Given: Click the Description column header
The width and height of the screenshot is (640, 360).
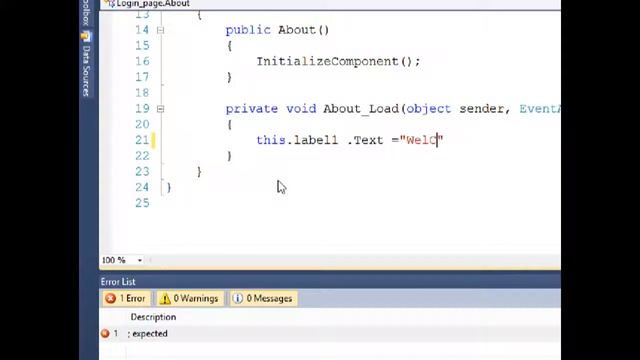Looking at the screenshot, I should pyautogui.click(x=153, y=317).
